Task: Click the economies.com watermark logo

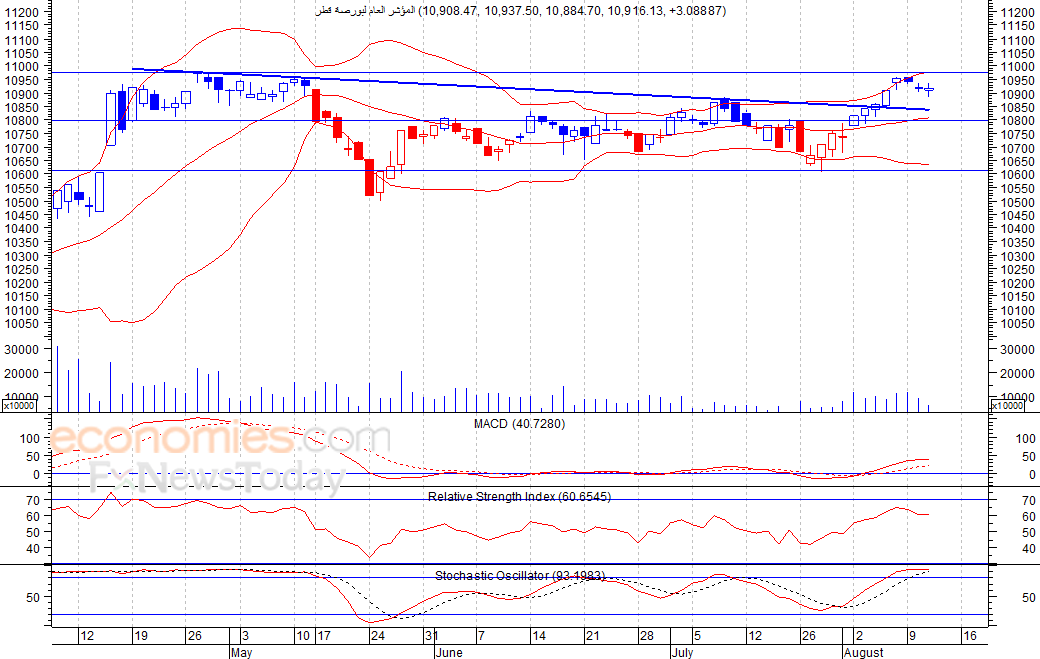Action: (220, 438)
